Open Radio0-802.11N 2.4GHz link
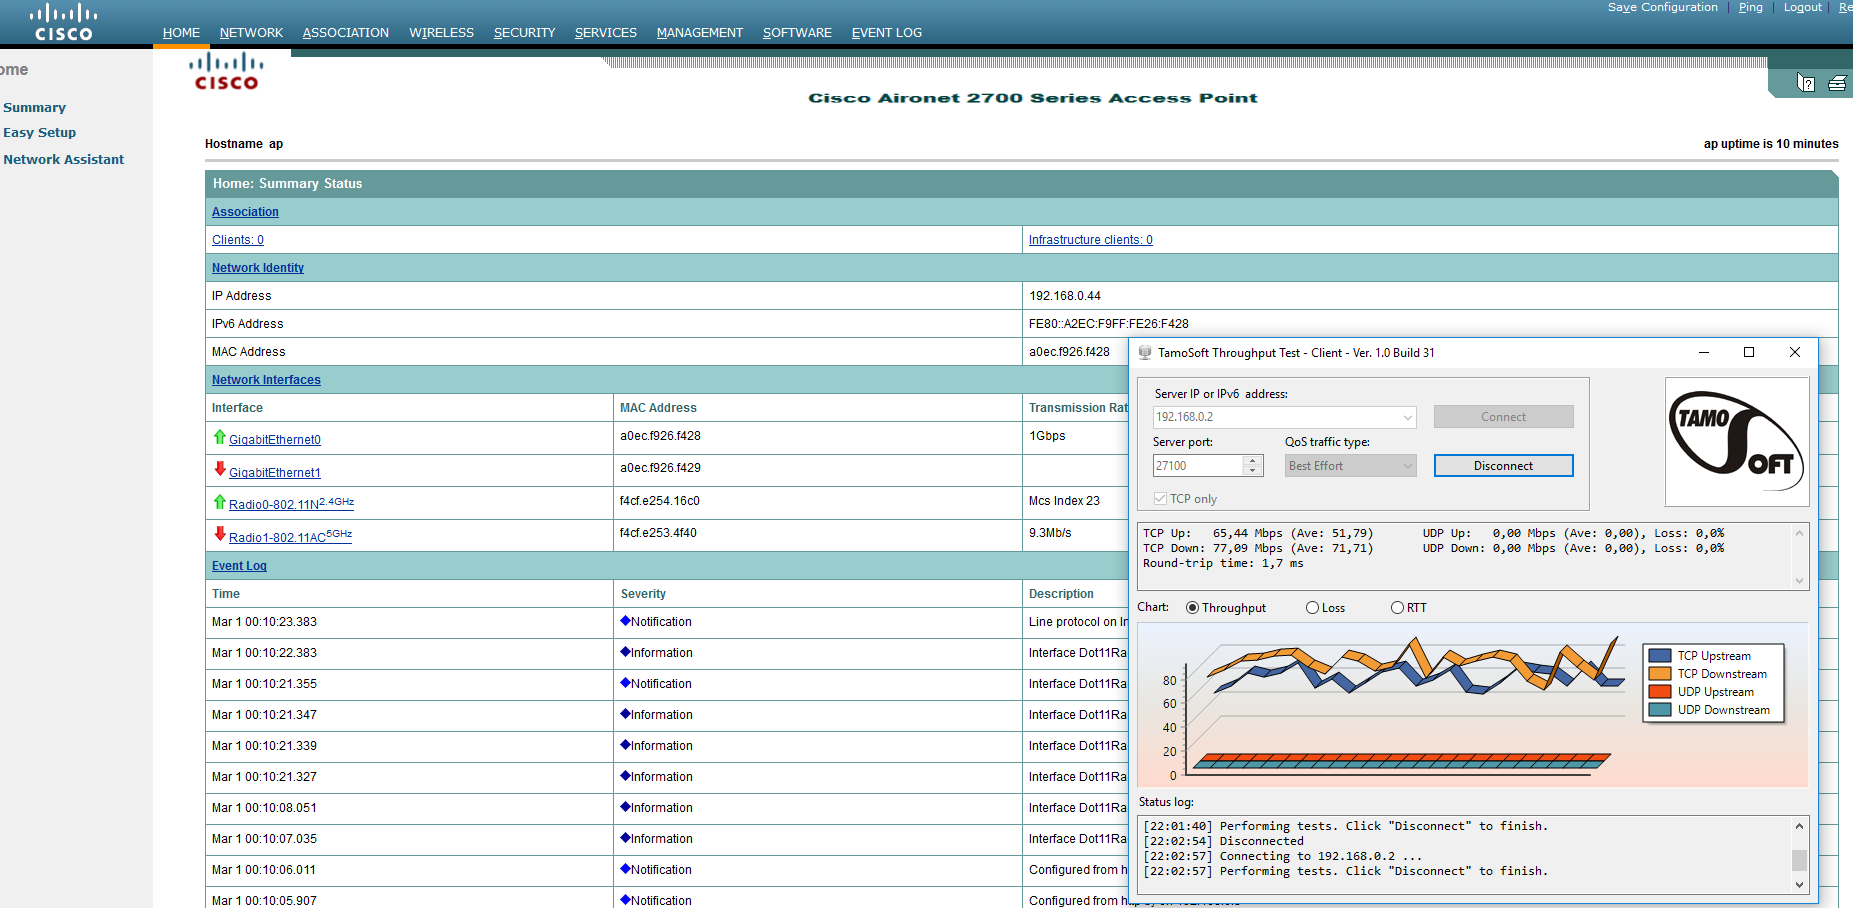 (291, 504)
